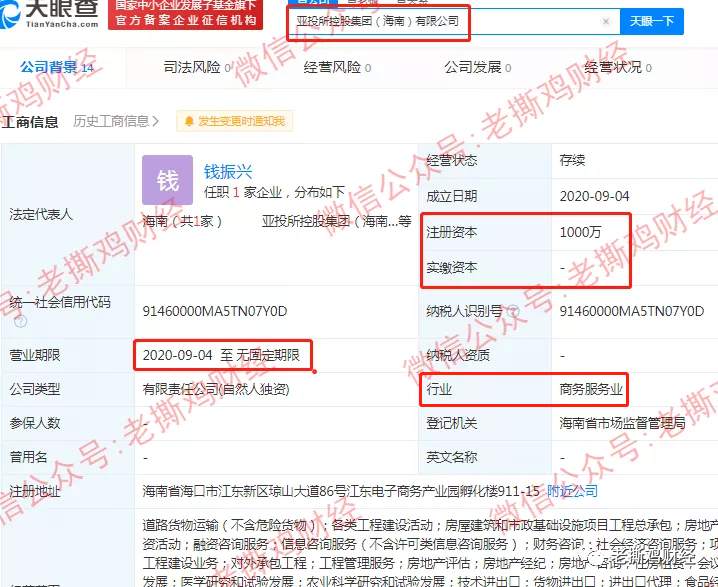718x587 pixels.
Task: Select 工商信息 section heading
Action: [30, 122]
